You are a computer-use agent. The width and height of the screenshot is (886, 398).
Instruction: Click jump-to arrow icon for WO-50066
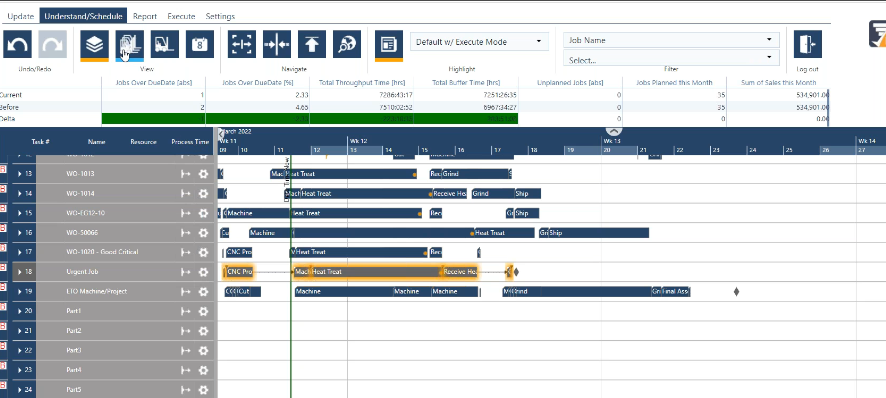[x=185, y=233]
